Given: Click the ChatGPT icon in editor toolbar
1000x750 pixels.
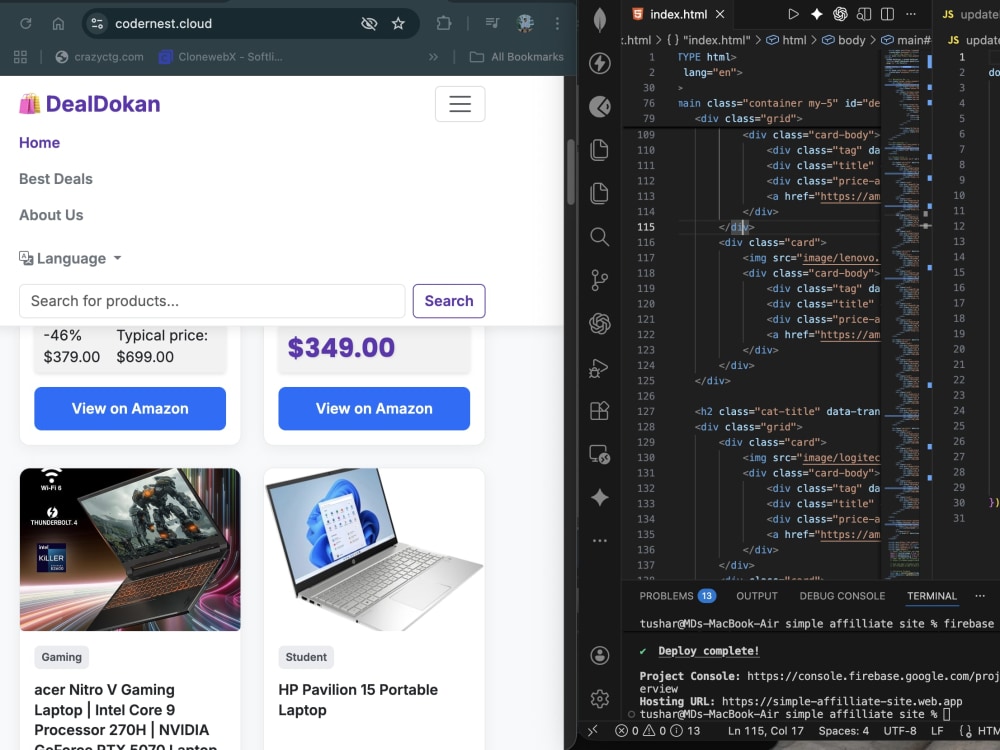Looking at the screenshot, I should tap(840, 14).
